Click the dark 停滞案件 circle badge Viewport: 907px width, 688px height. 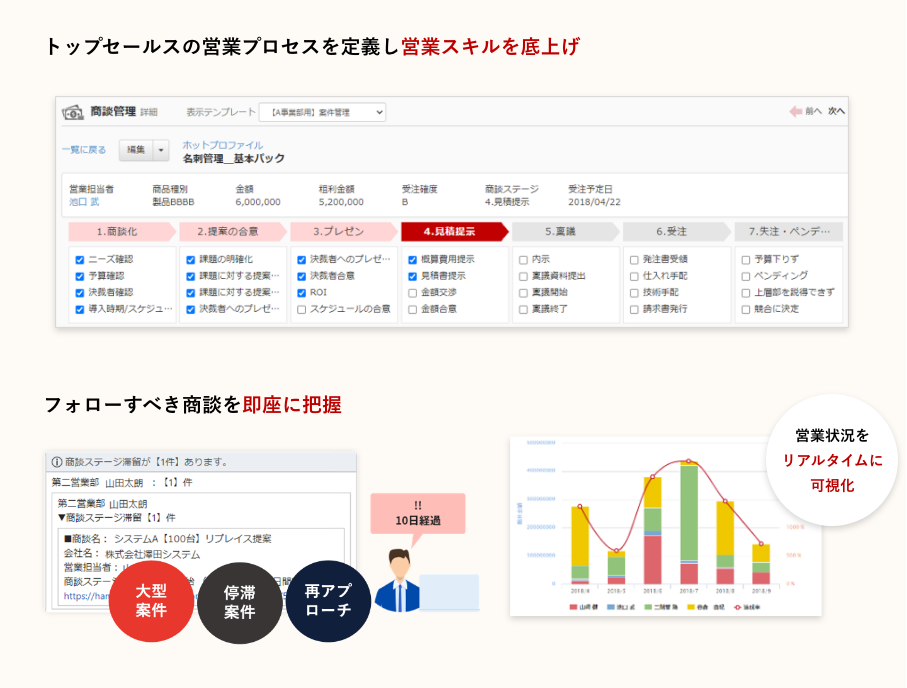pos(239,602)
